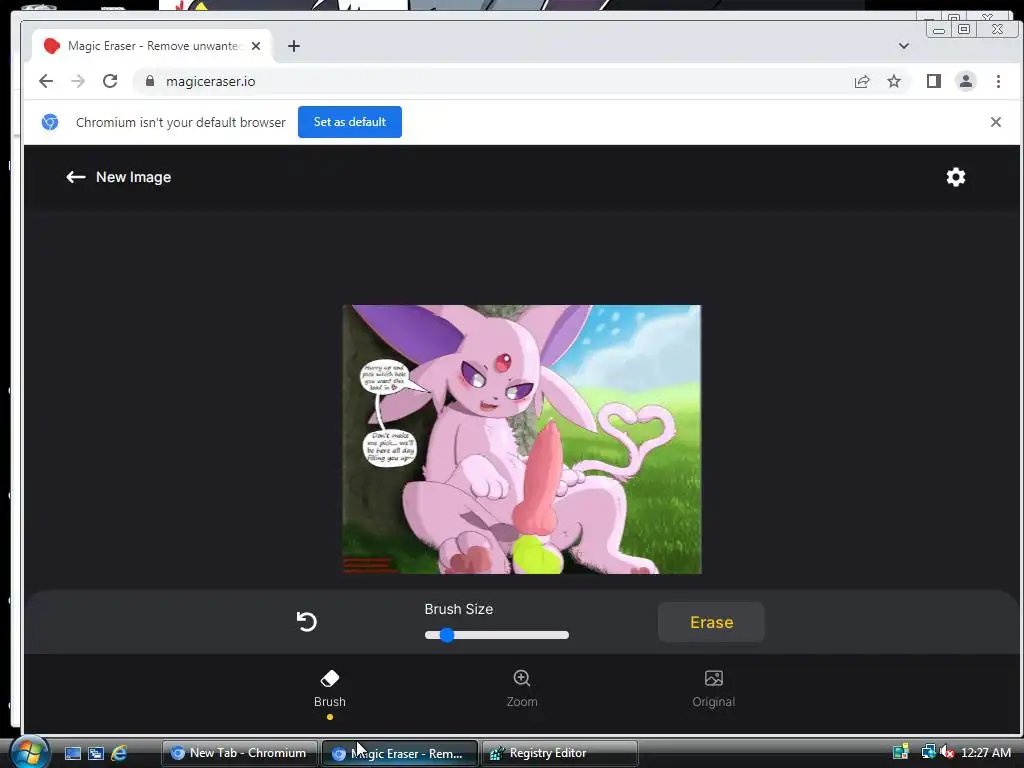View site information via the lock icon
This screenshot has height=768, width=1024.
tap(150, 81)
